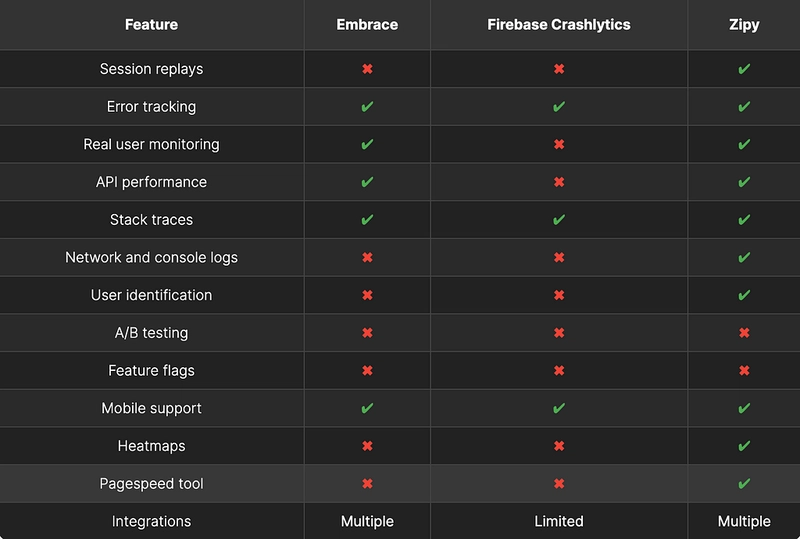
Task: Select the Embrace column header
Action: pos(367,24)
